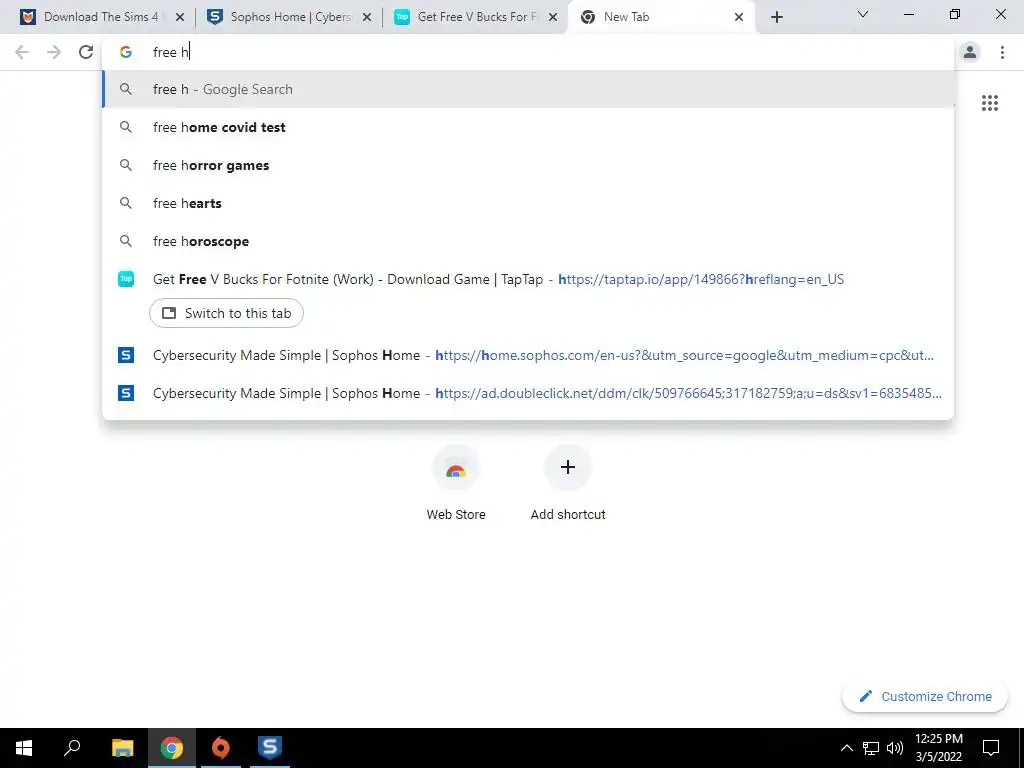Open Sophos Home doubleclick.net suggestion
Screen dimensions: 1024x768
(528, 393)
